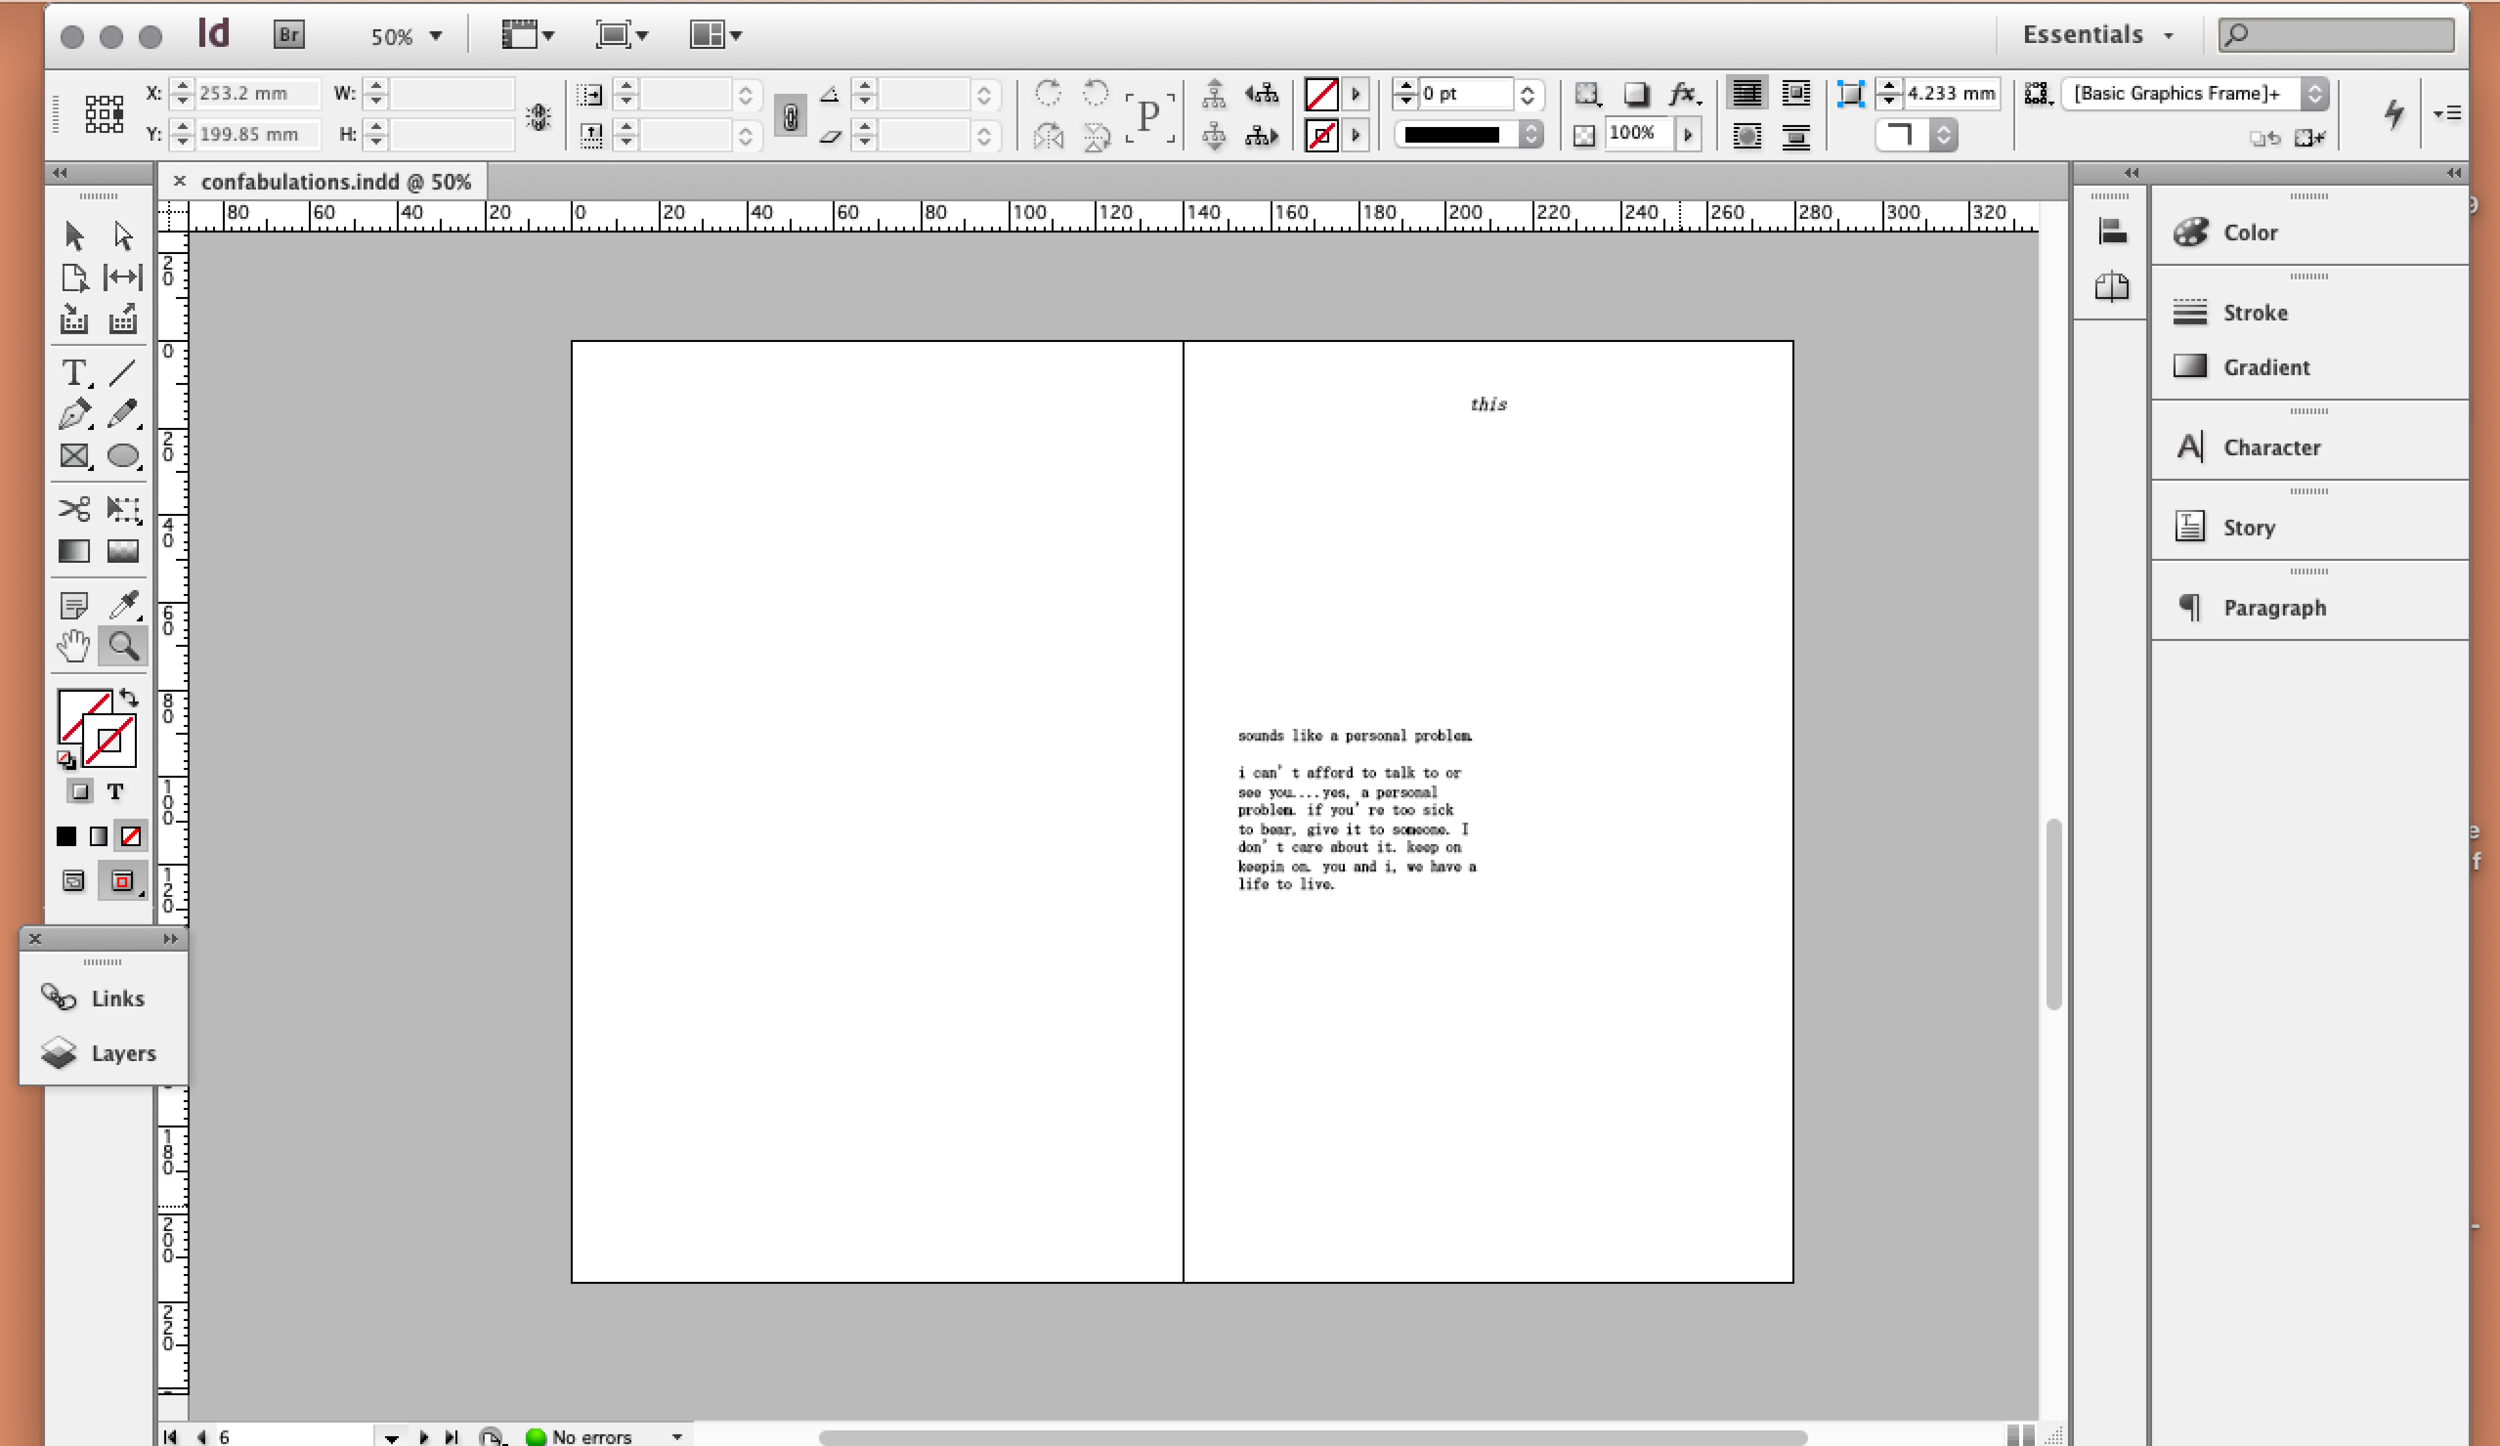The height and width of the screenshot is (1446, 2500).
Task: Switch to Preview screen mode
Action: click(122, 881)
